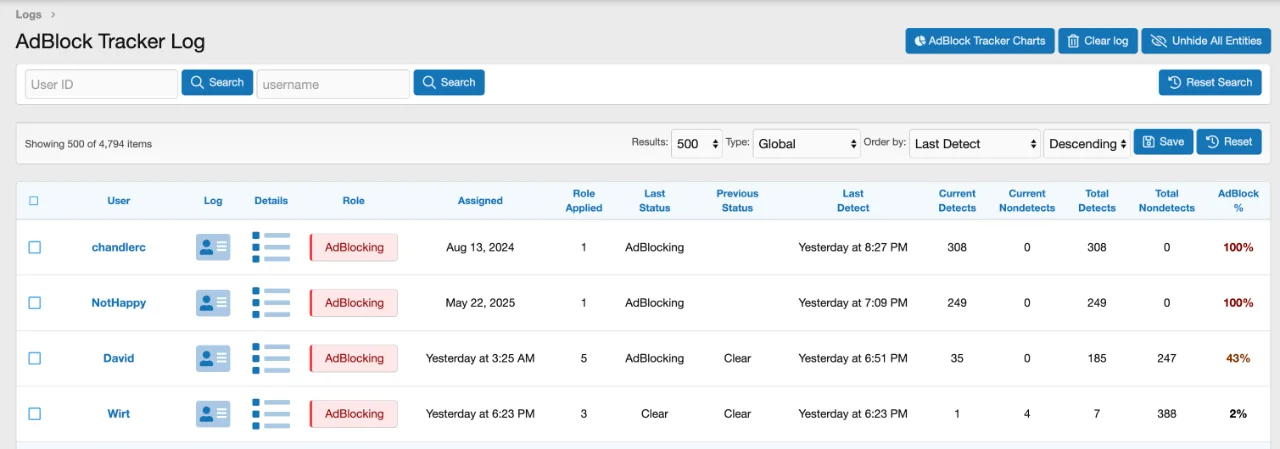Screen dimensions: 1280x449
Task: Toggle select-all checkbox in table header
Action: coord(34,201)
